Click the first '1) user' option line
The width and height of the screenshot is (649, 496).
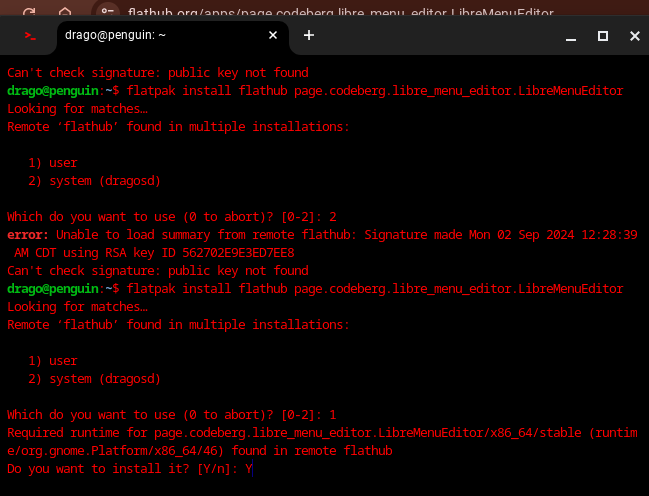tap(53, 163)
